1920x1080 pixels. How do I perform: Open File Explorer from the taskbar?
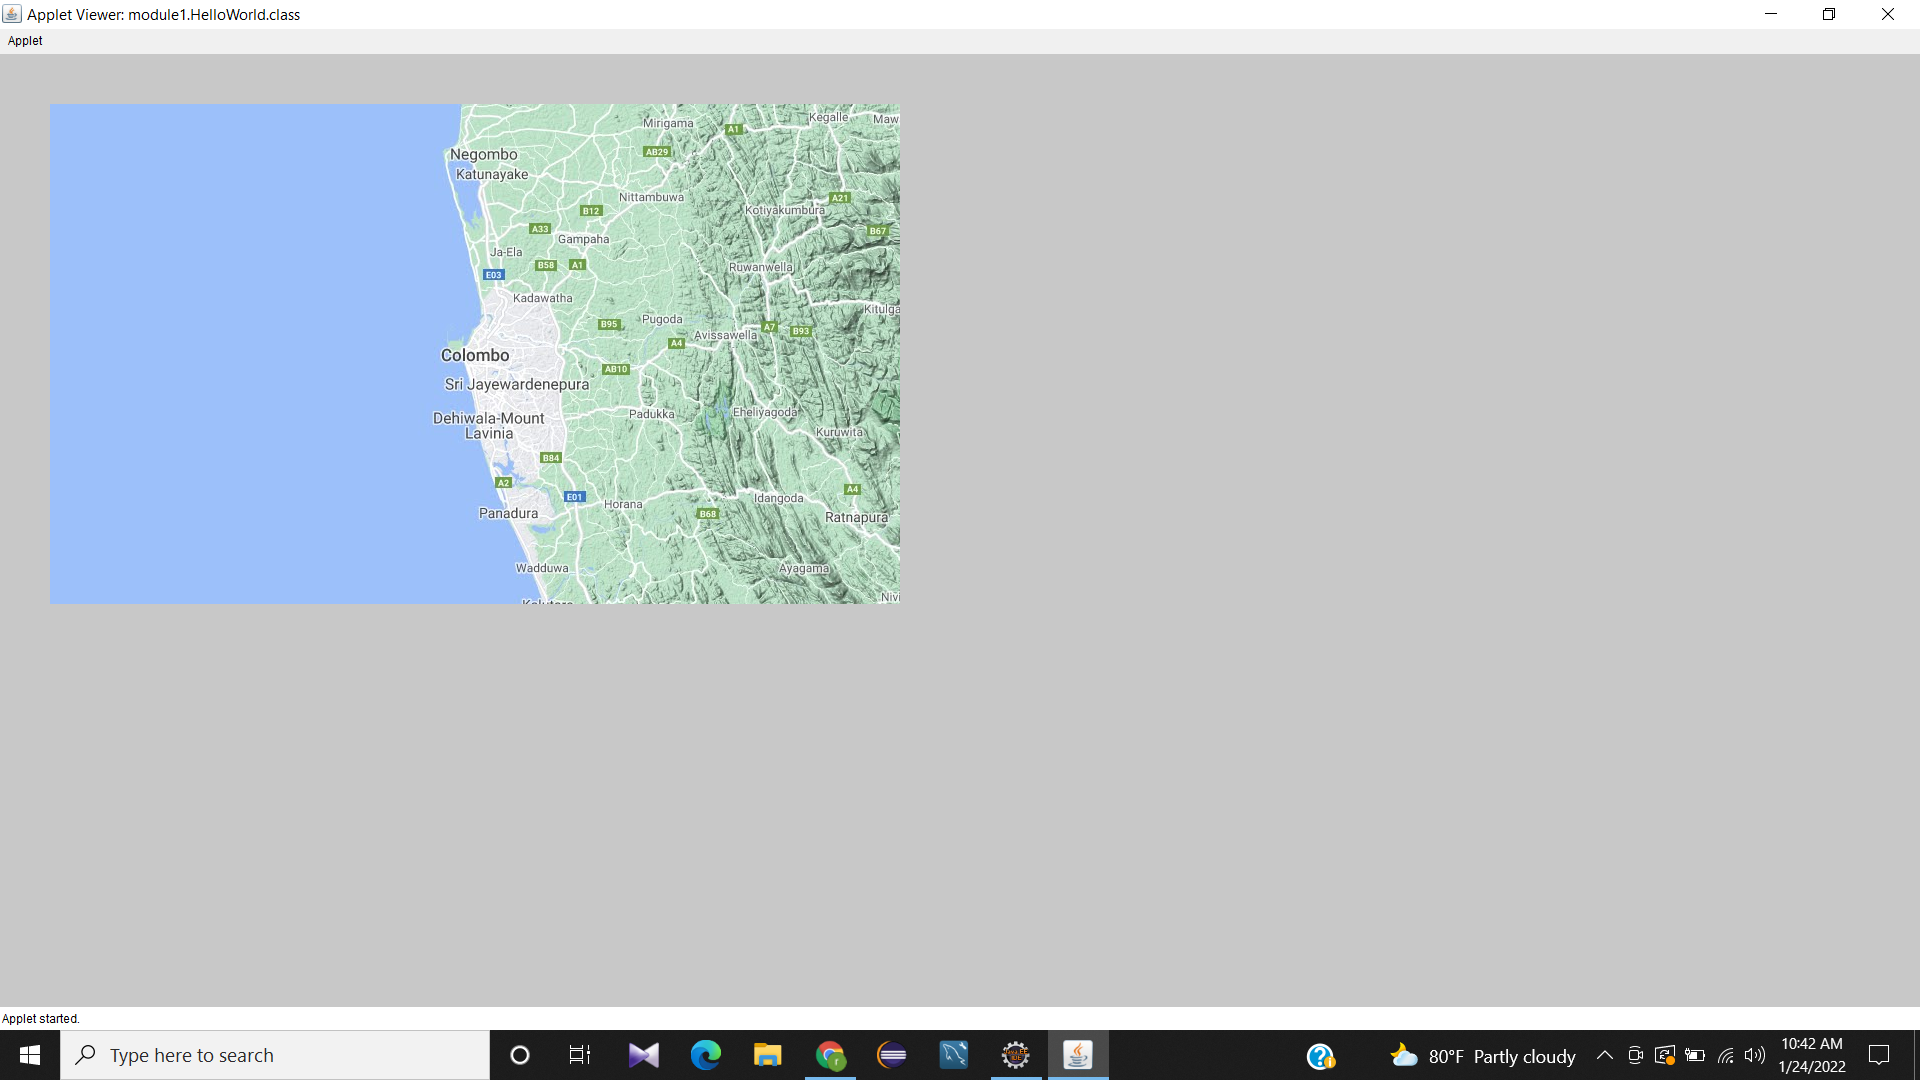(767, 1055)
